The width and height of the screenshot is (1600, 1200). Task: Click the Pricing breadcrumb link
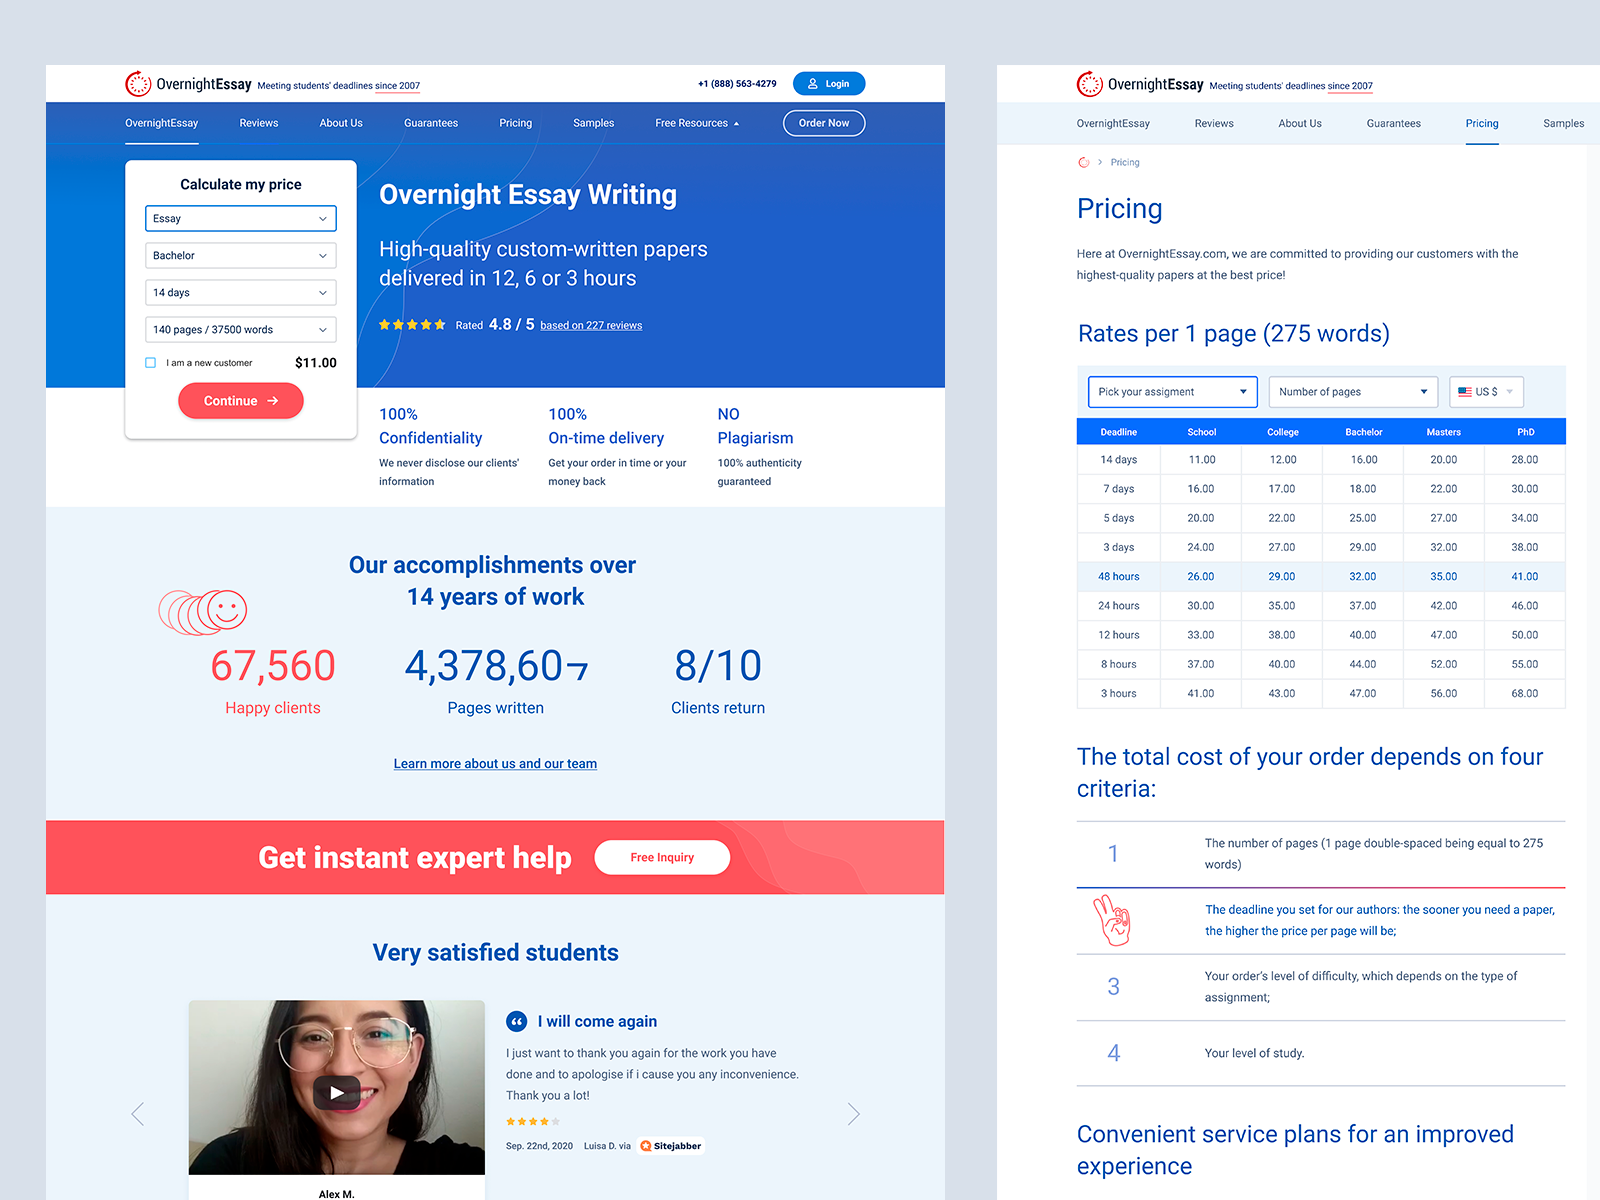pyautogui.click(x=1125, y=162)
